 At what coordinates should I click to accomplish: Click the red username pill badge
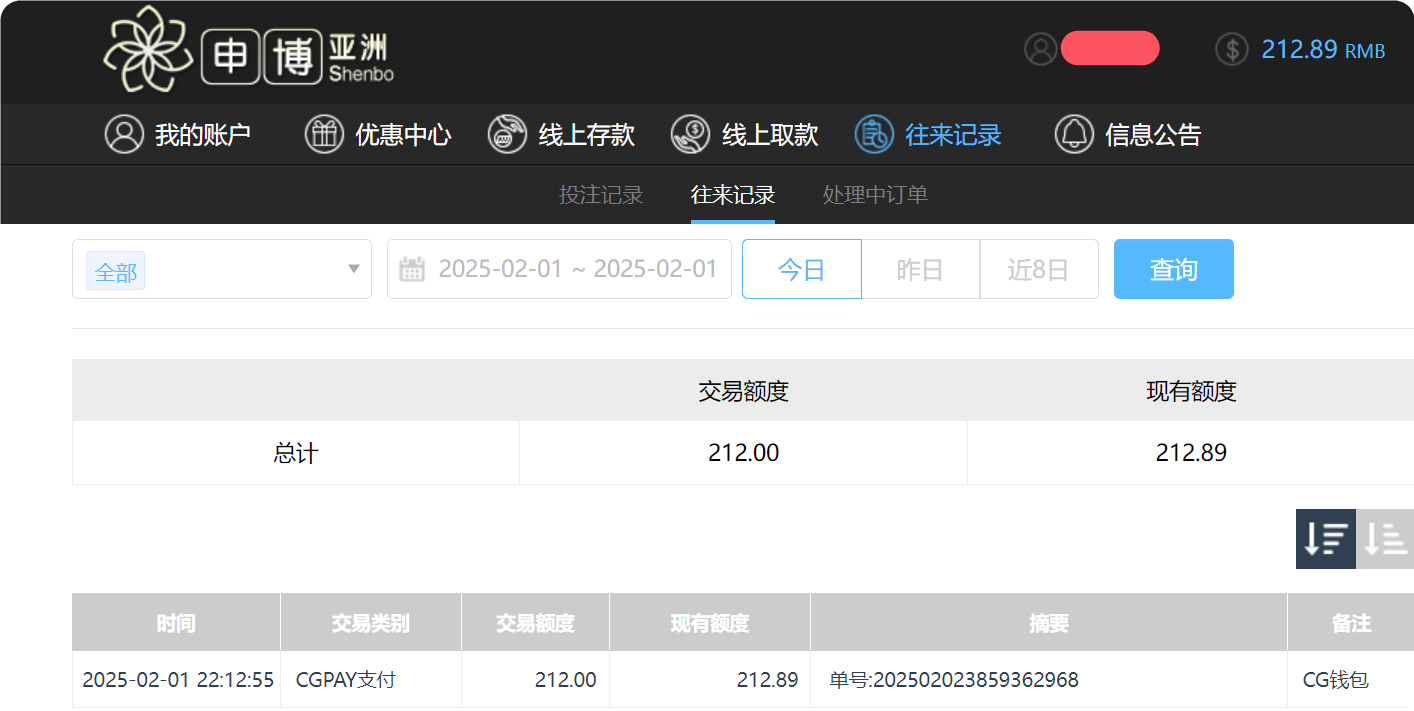point(1110,48)
